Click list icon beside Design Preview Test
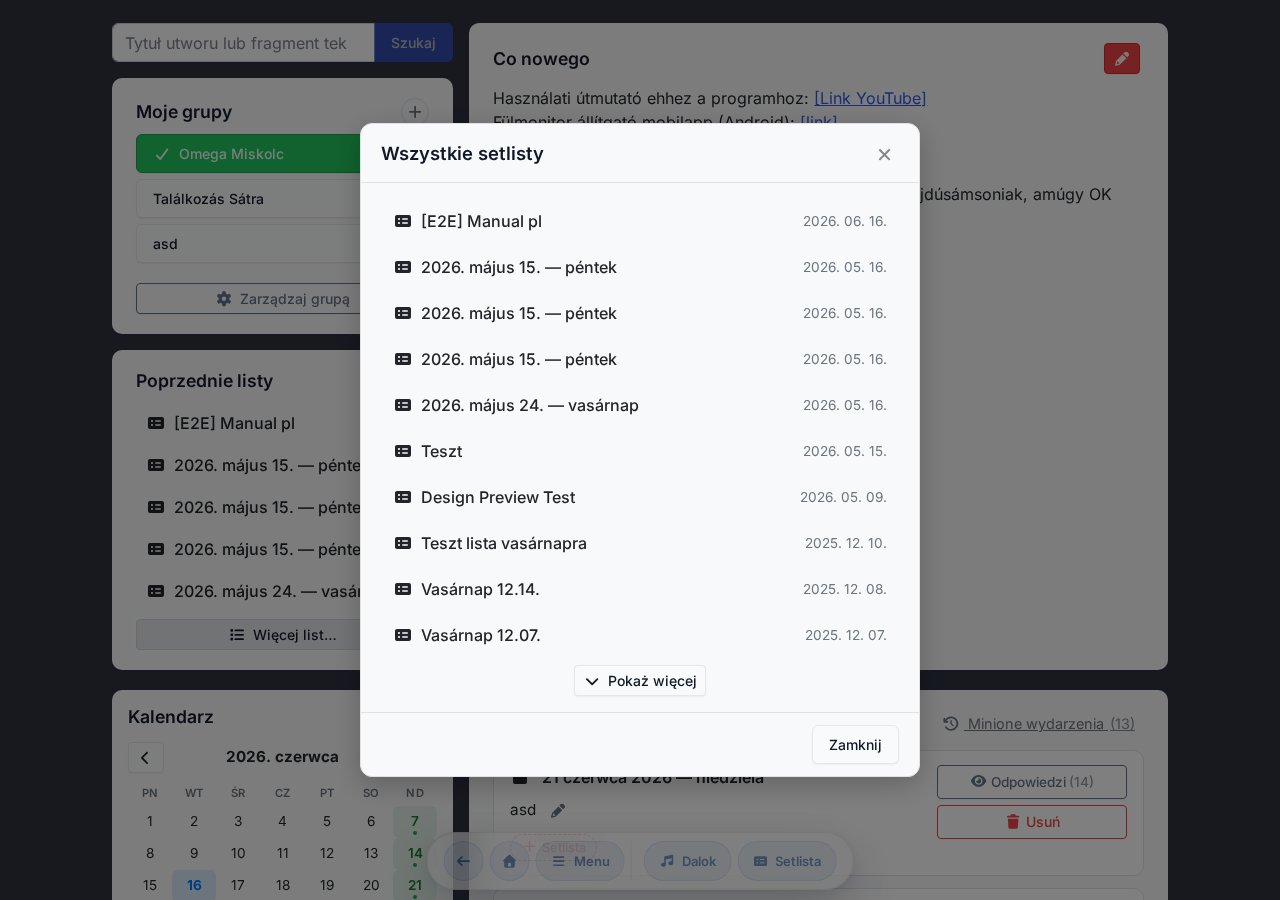This screenshot has height=900, width=1280. (x=403, y=497)
